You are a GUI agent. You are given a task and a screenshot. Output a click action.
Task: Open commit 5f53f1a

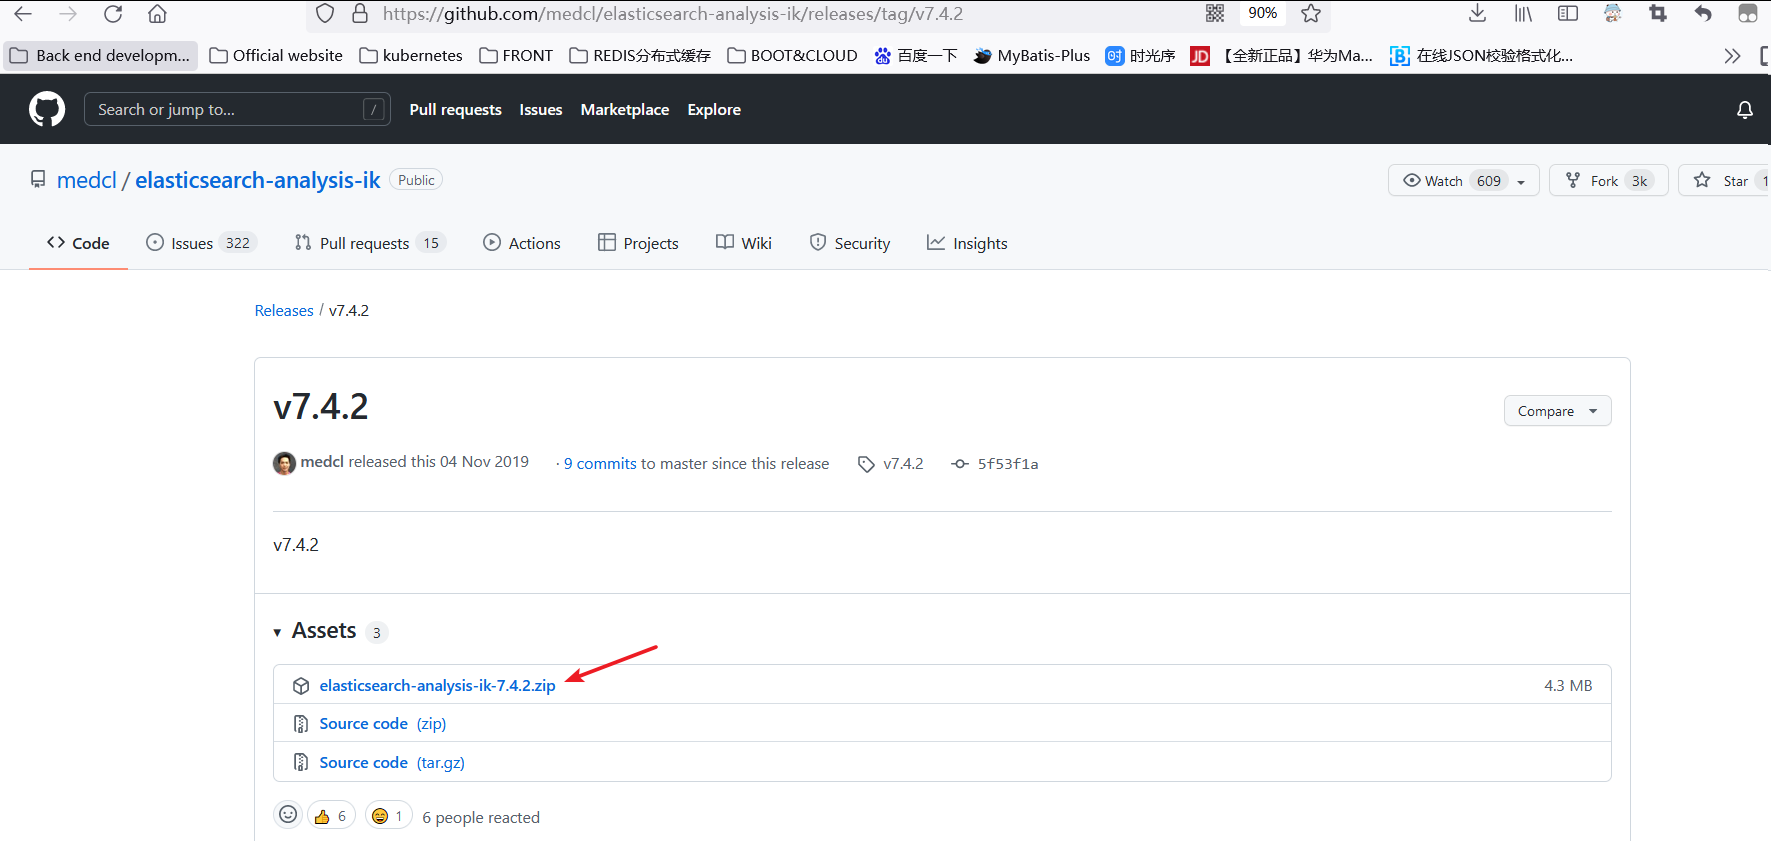click(1008, 464)
